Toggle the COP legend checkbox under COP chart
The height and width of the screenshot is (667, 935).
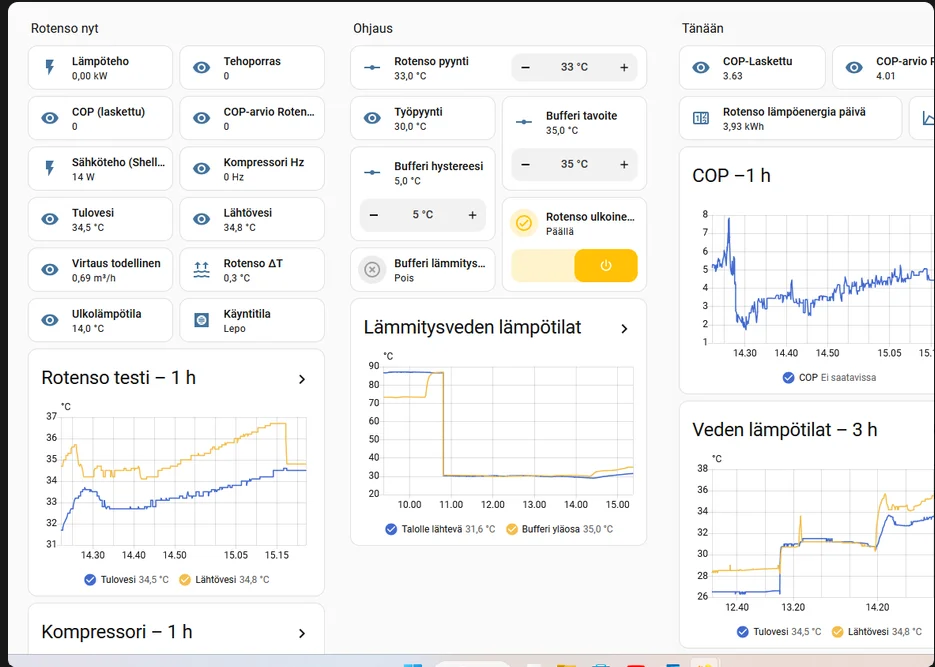[x=788, y=377]
